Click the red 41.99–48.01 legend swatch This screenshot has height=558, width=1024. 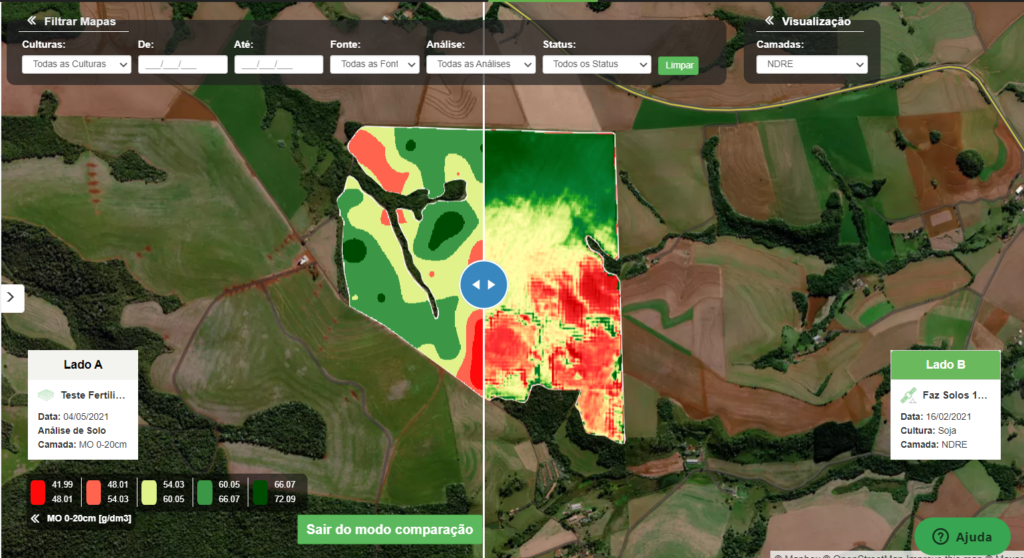coord(39,491)
